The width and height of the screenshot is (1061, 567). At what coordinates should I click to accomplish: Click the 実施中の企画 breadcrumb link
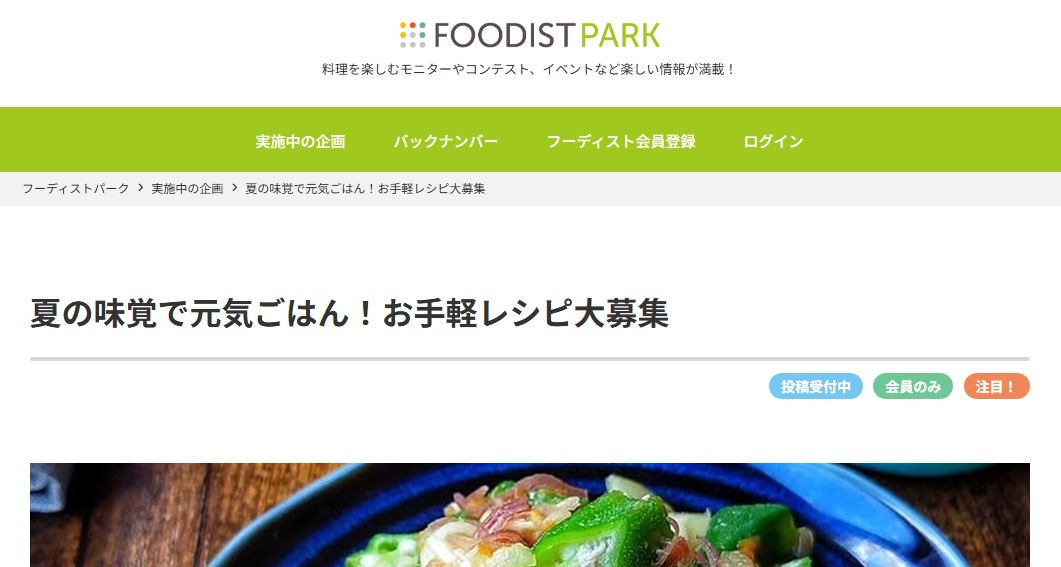(187, 189)
